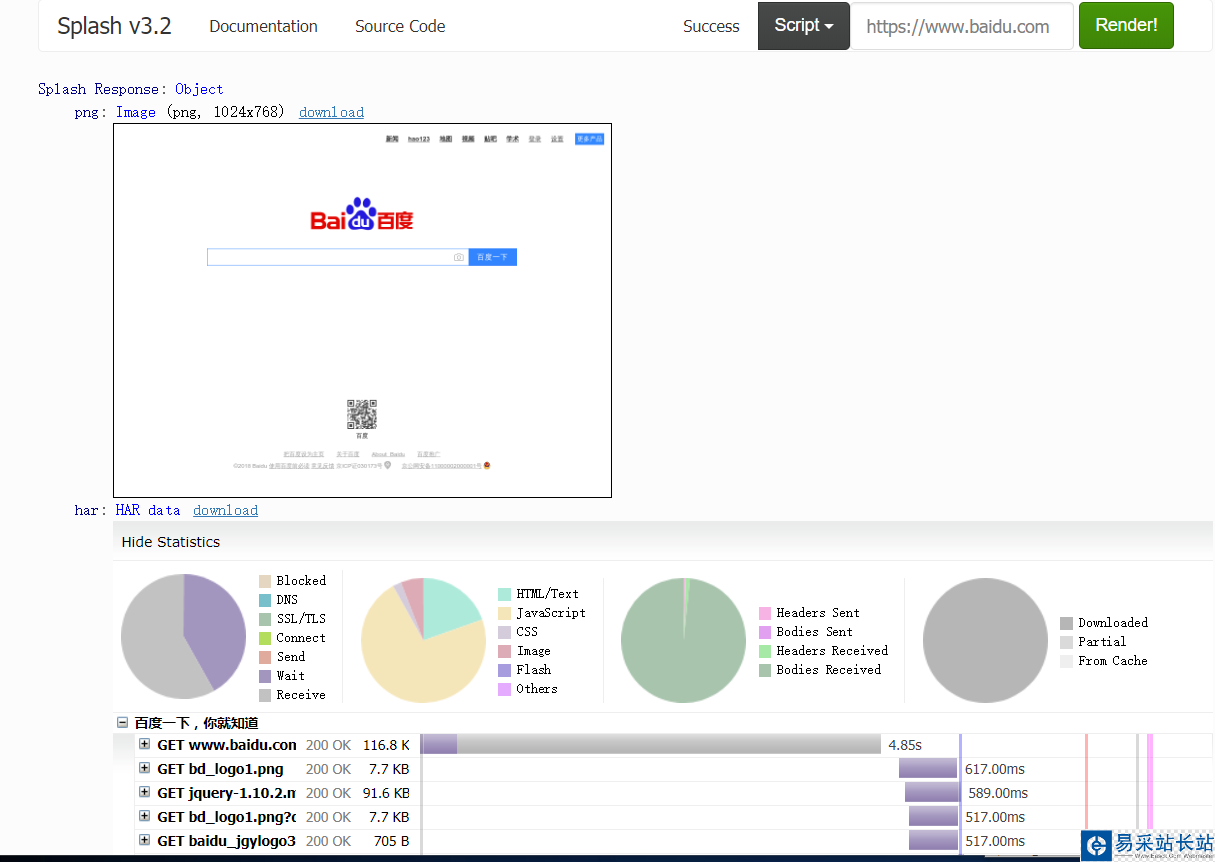The width and height of the screenshot is (1215, 862).
Task: Click the JavaScript legend color swatch
Action: (505, 613)
